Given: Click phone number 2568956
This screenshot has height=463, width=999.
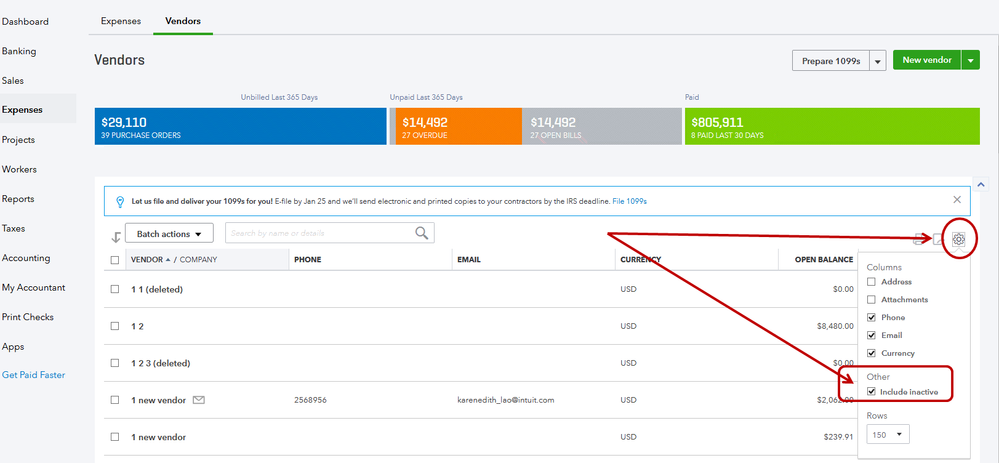Looking at the screenshot, I should click(x=310, y=401).
